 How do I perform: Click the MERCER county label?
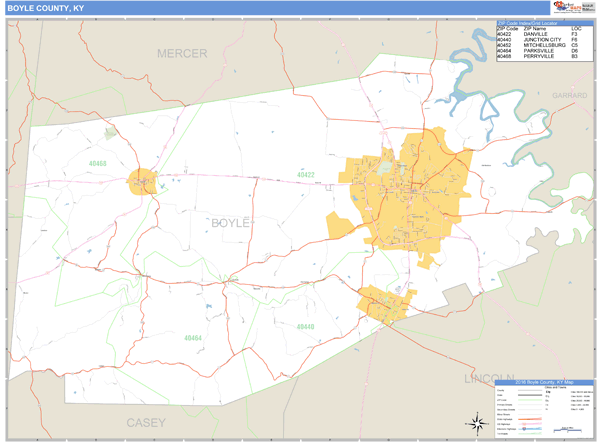[182, 53]
